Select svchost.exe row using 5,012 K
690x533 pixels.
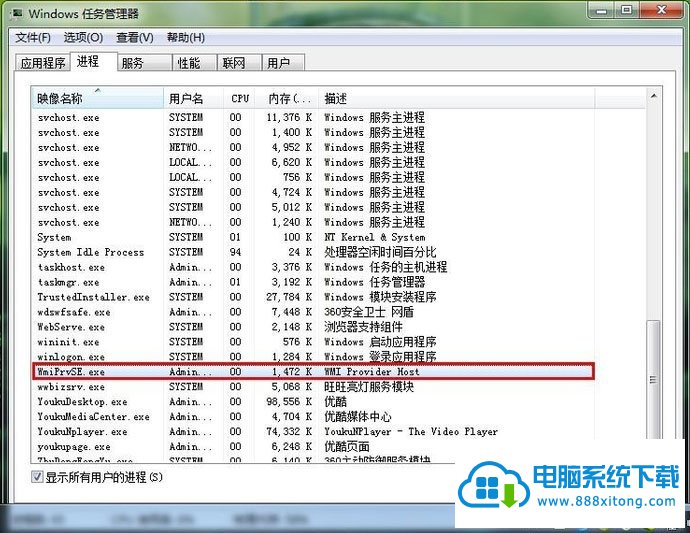(x=313, y=207)
